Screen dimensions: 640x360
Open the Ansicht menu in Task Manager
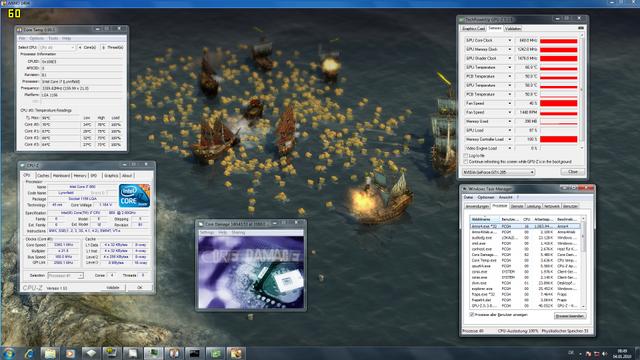pyautogui.click(x=505, y=197)
